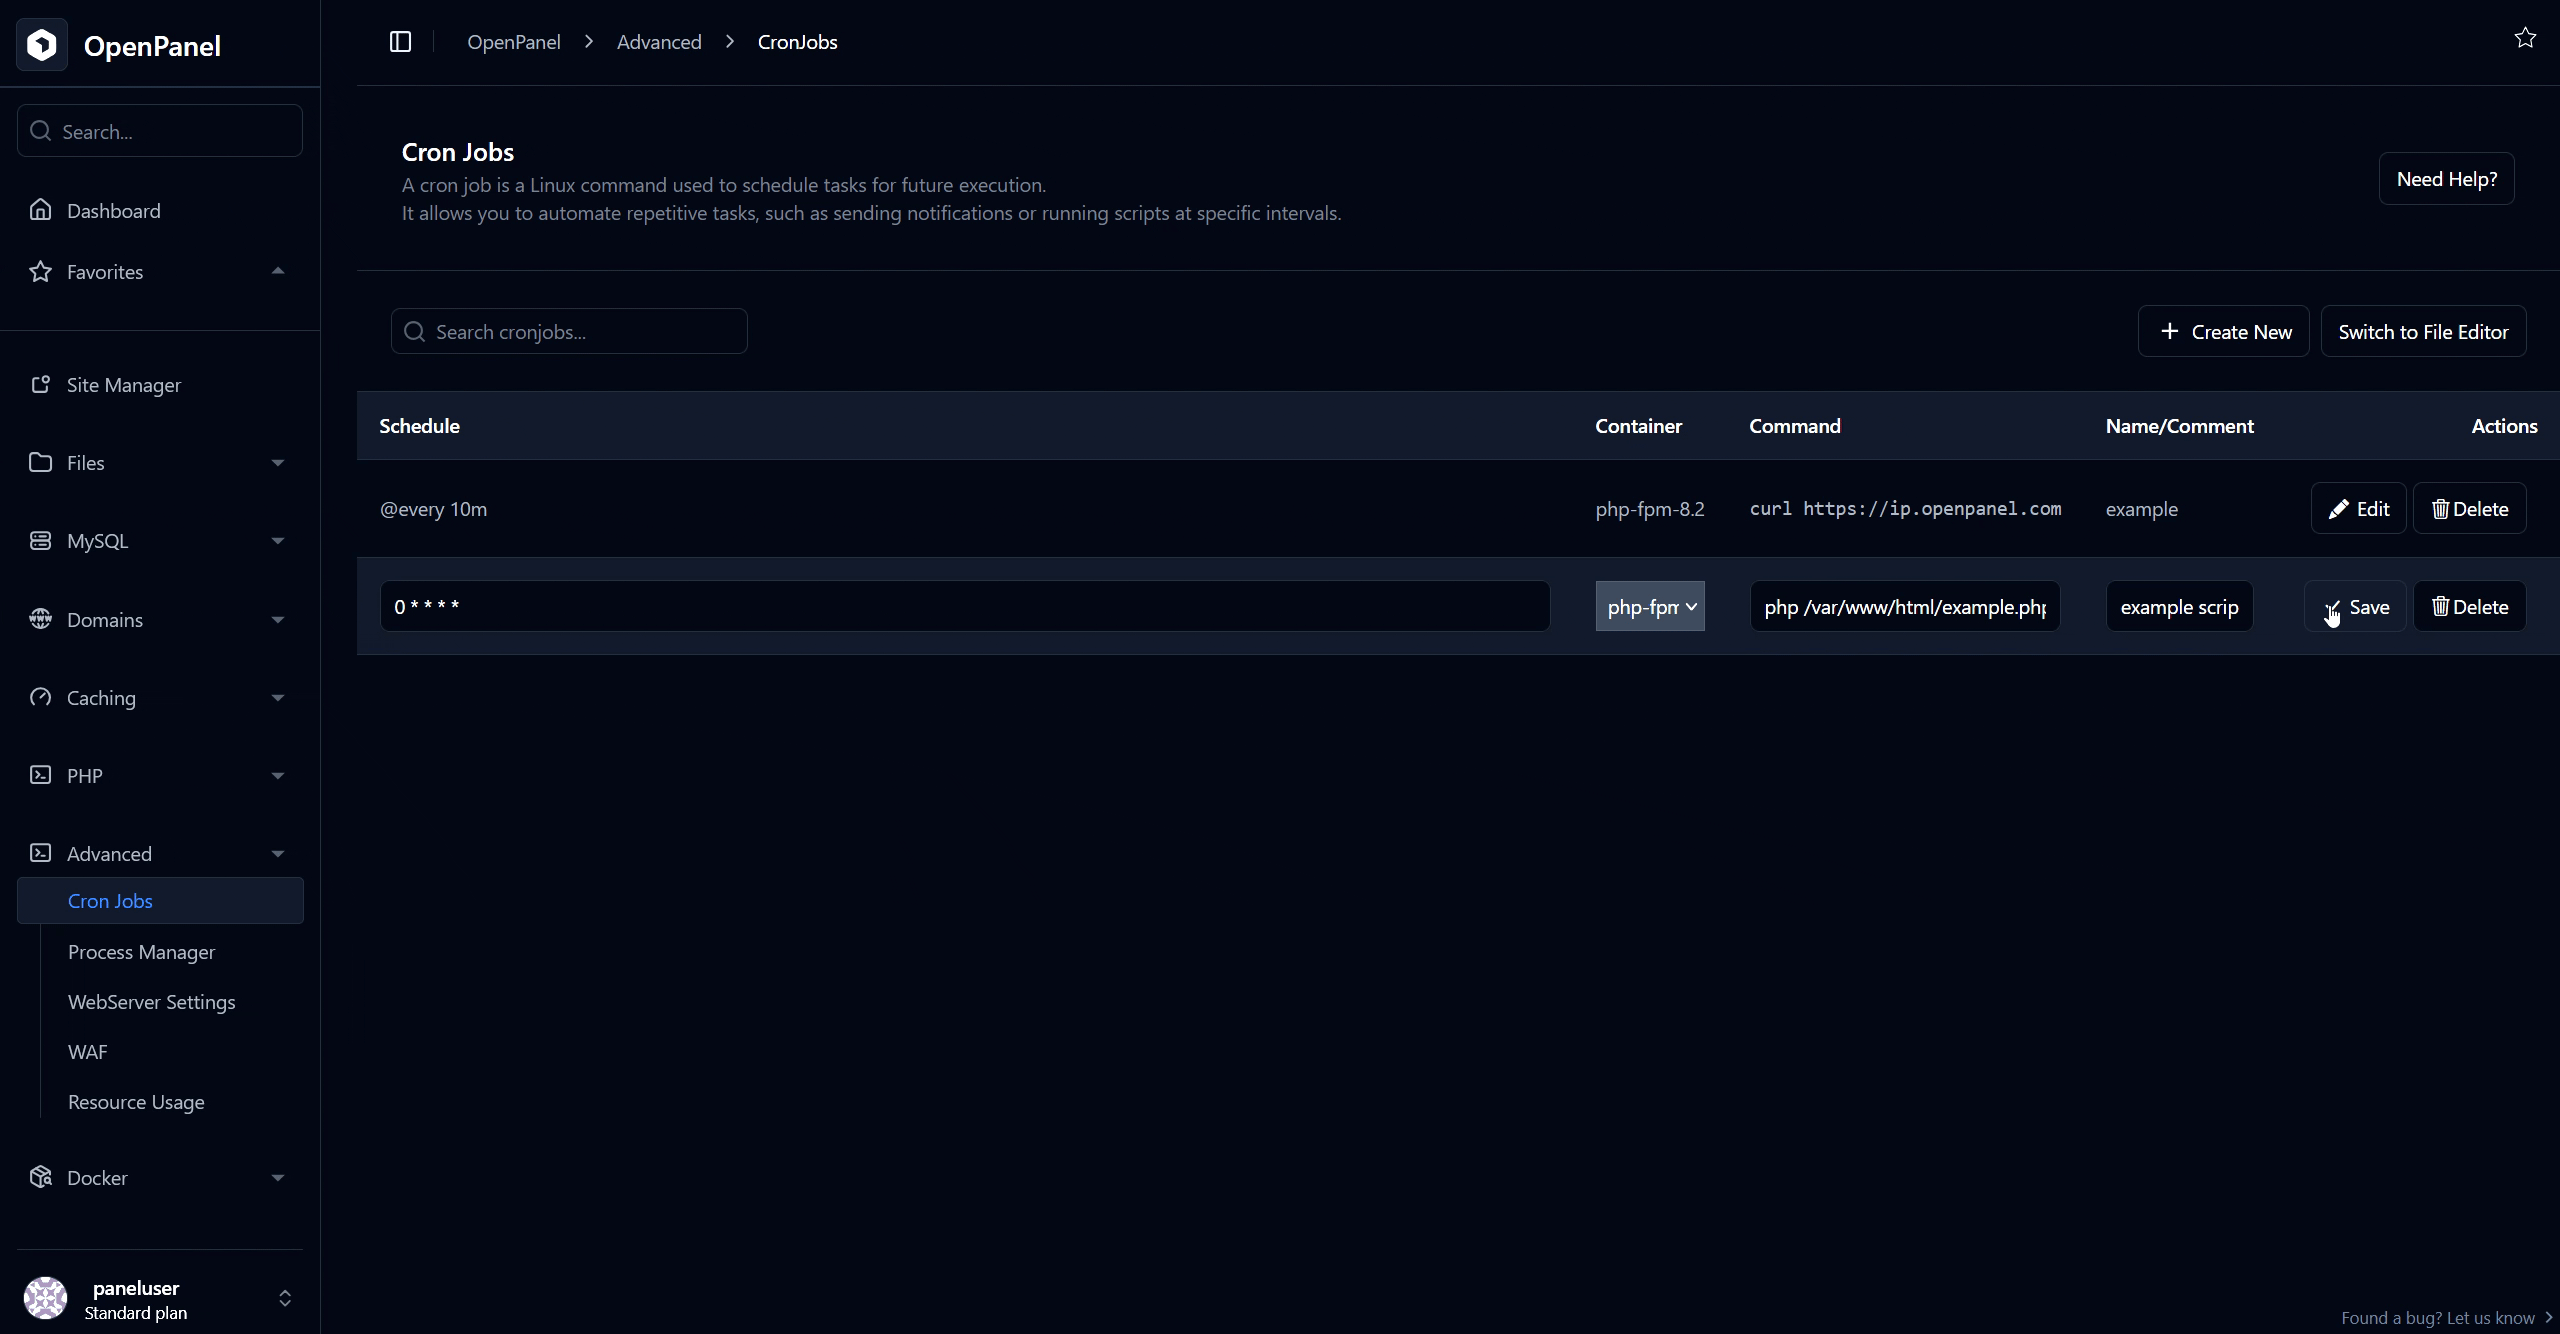Save the edited cron job
2560x1334 pixels.
pyautogui.click(x=2355, y=607)
